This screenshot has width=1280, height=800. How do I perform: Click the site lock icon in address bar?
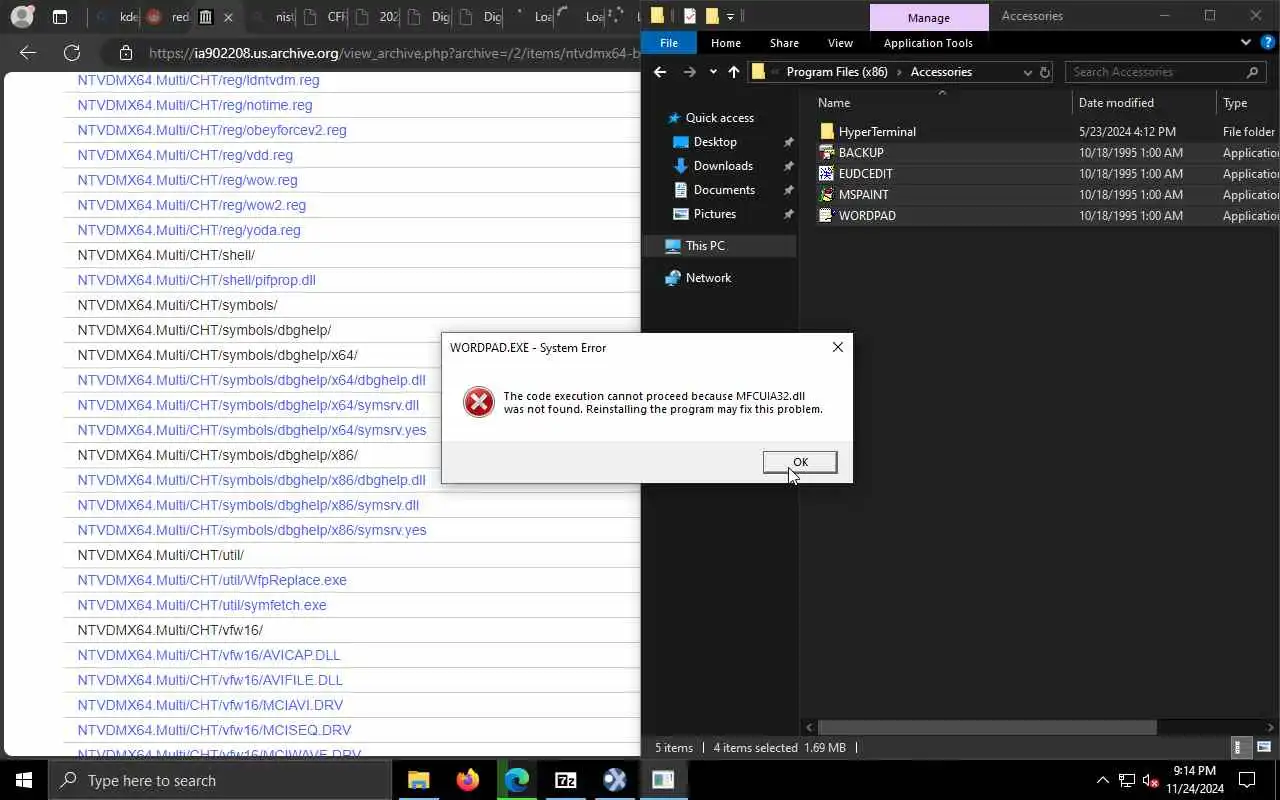125,53
